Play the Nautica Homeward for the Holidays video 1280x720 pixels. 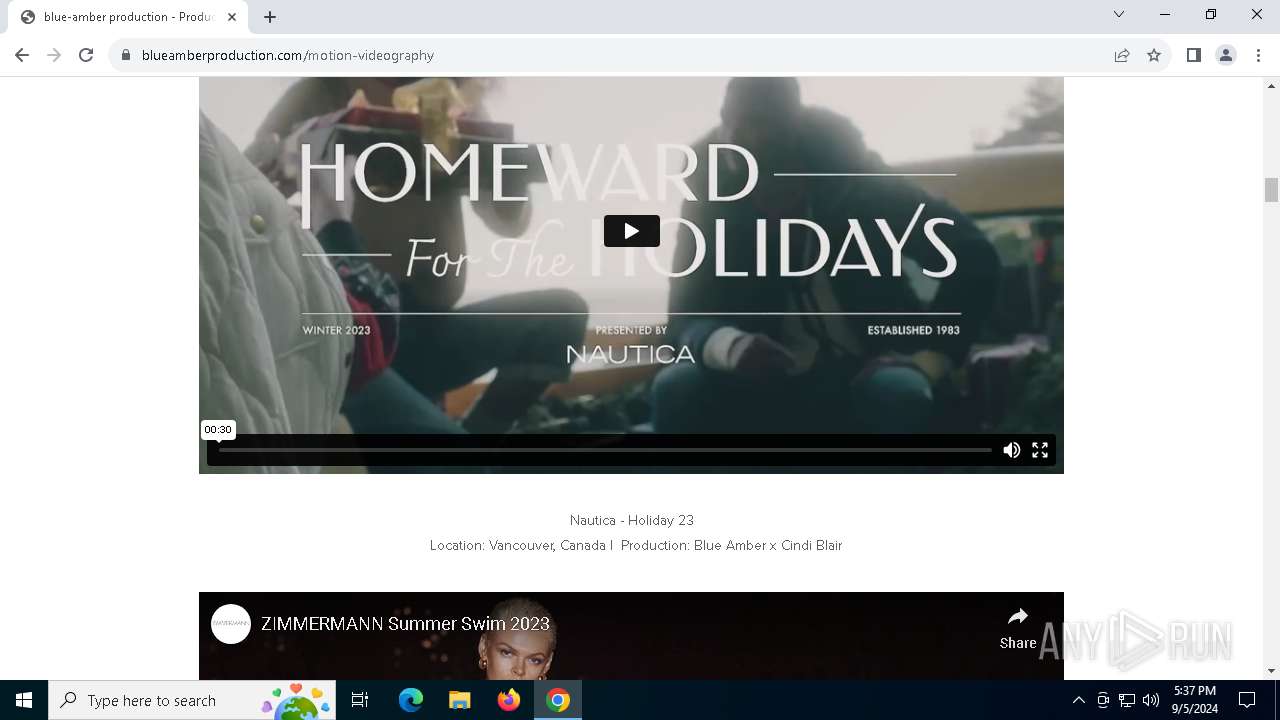(x=631, y=231)
